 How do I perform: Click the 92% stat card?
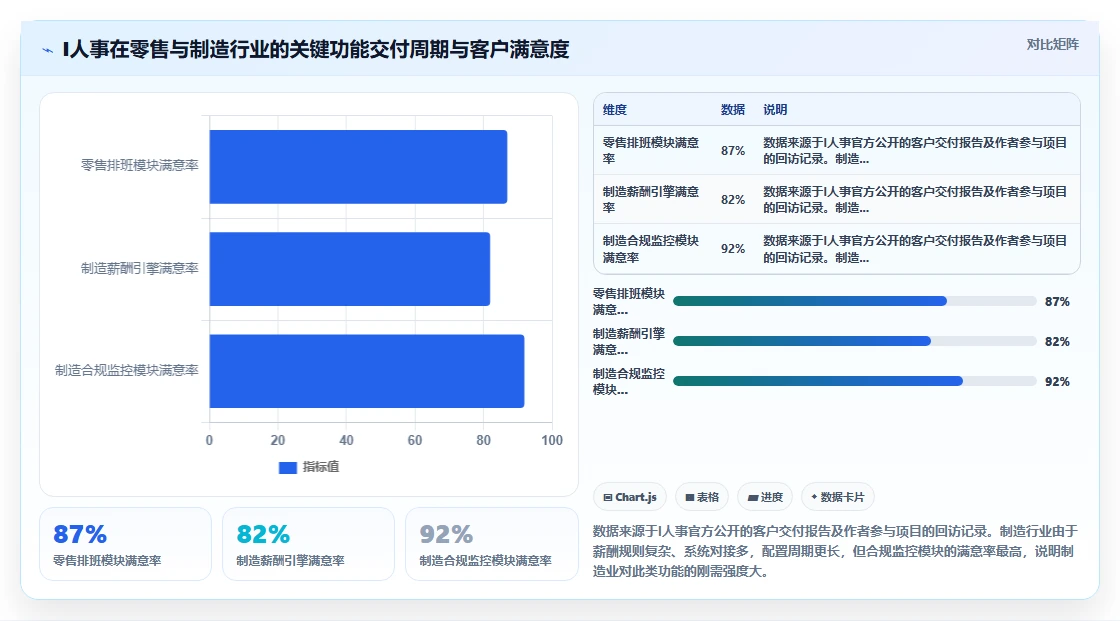[x=491, y=544]
